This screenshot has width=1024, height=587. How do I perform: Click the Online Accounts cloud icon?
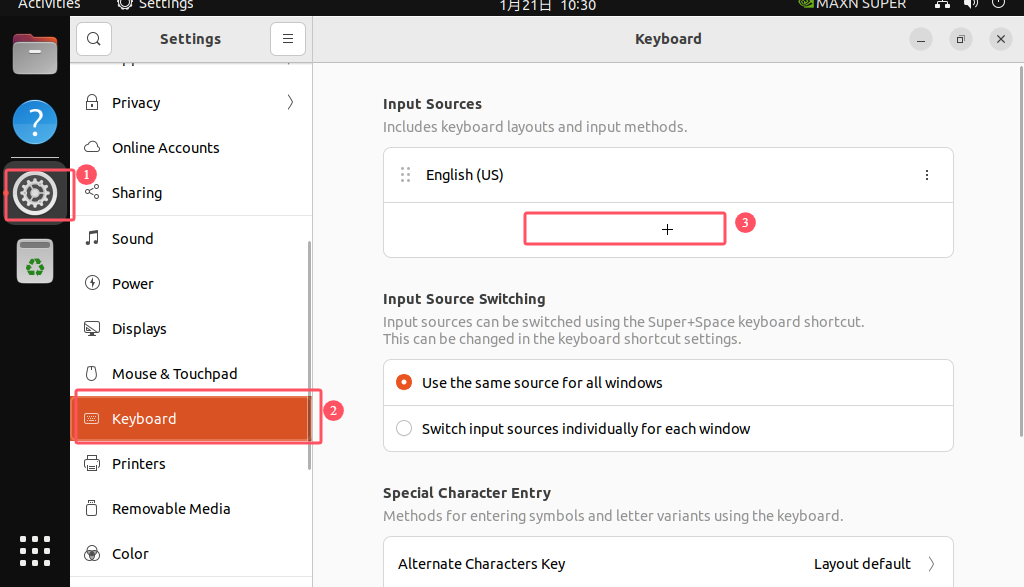click(x=92, y=147)
